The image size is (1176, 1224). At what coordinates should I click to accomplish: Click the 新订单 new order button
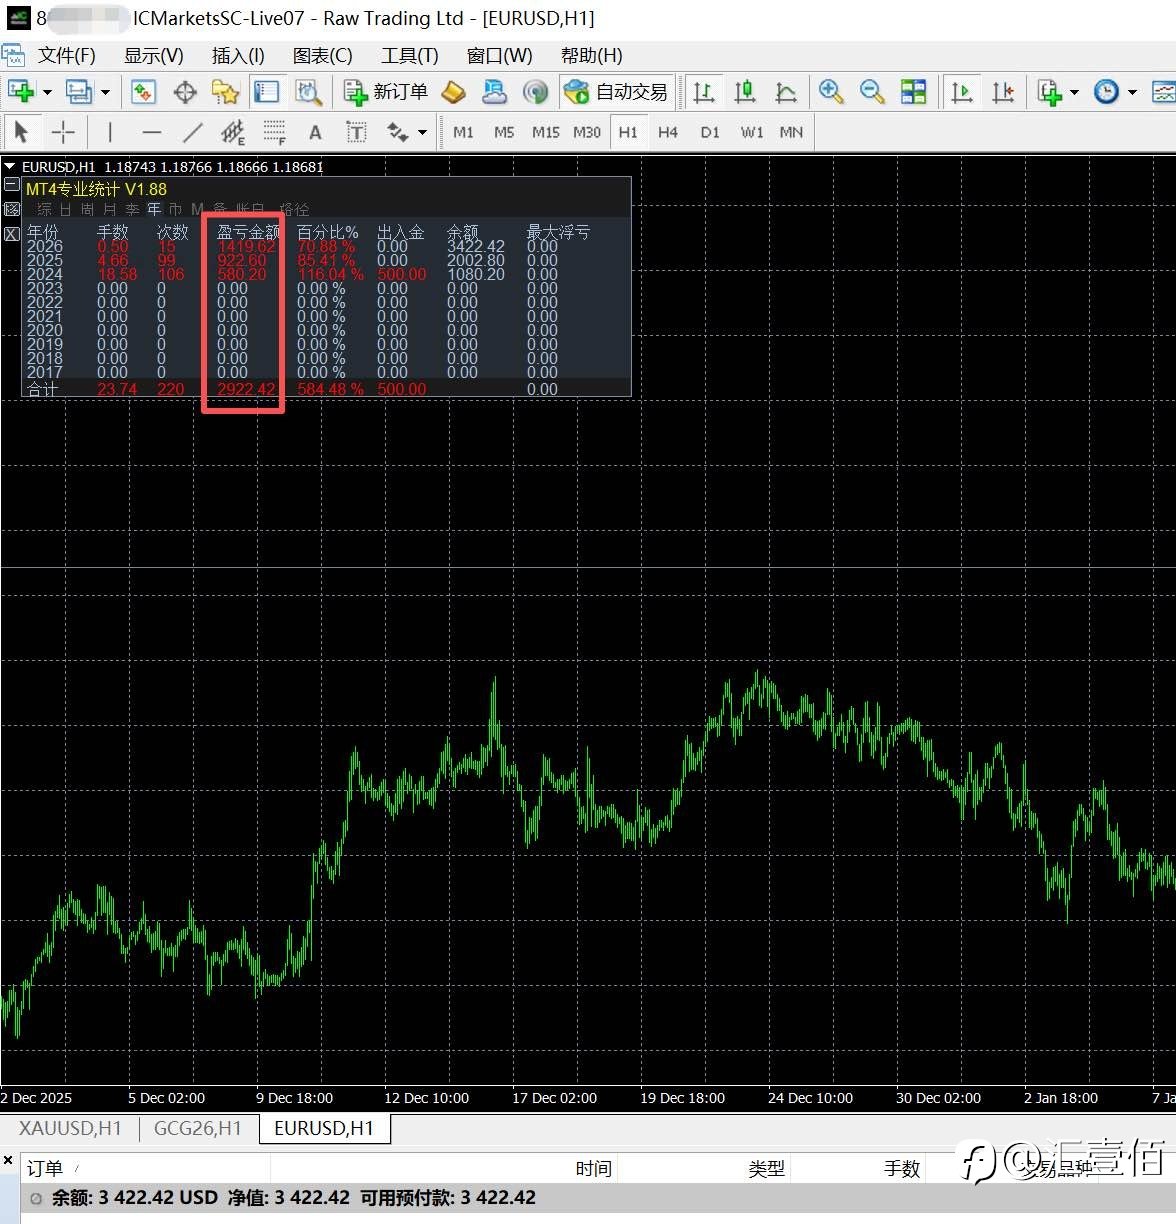[x=386, y=92]
